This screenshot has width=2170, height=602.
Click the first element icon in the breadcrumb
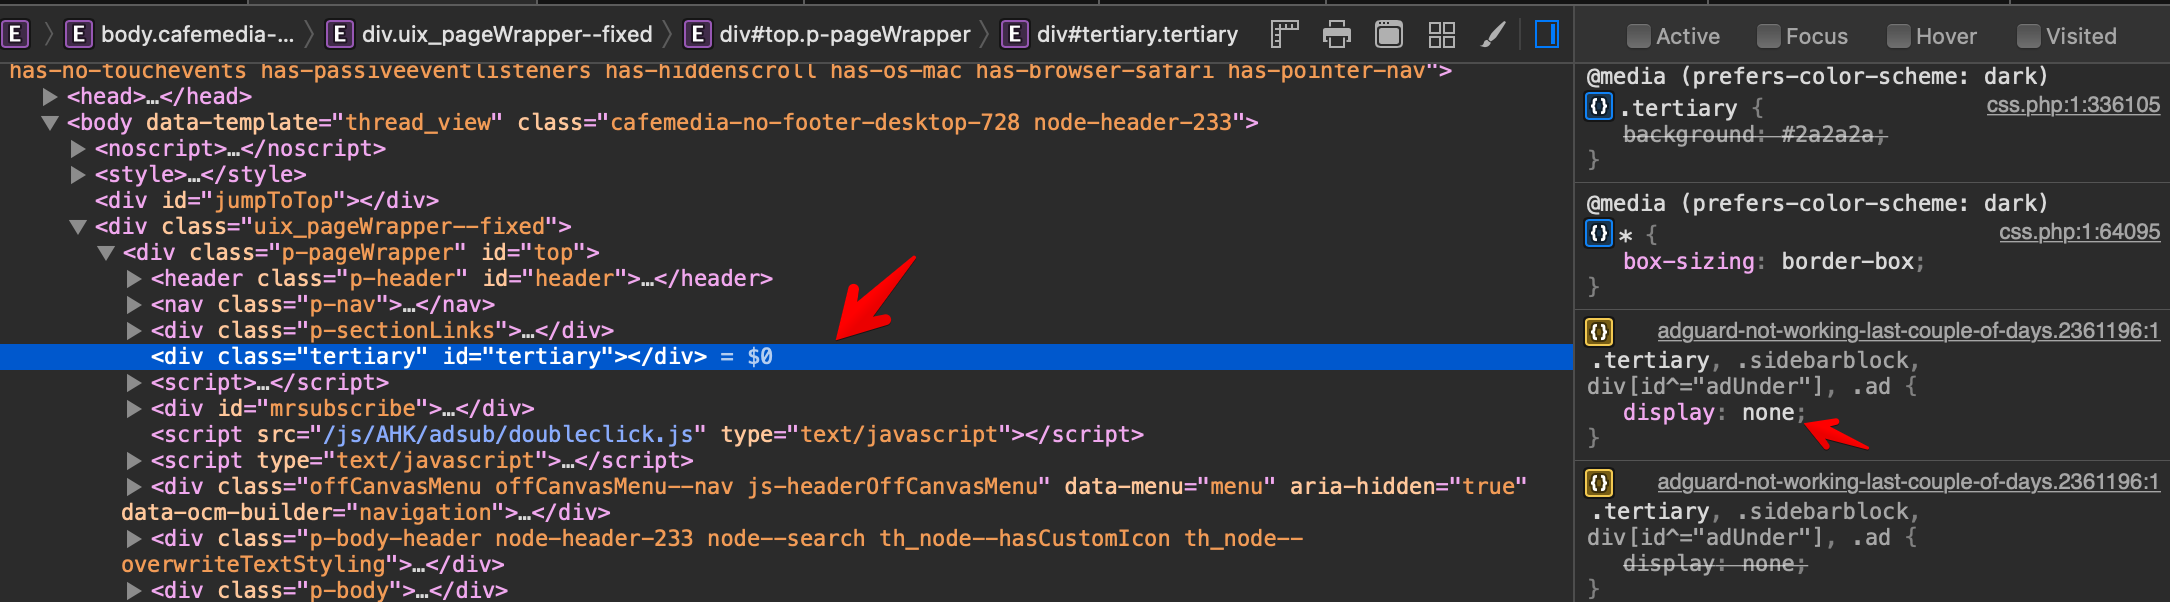coord(15,35)
